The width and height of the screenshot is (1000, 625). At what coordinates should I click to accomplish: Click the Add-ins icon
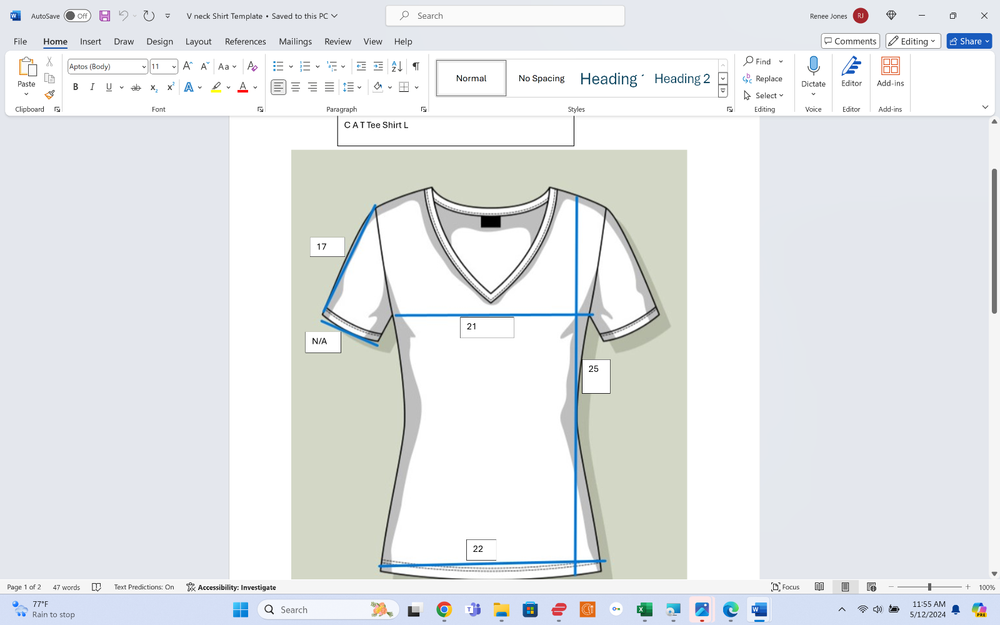point(890,72)
